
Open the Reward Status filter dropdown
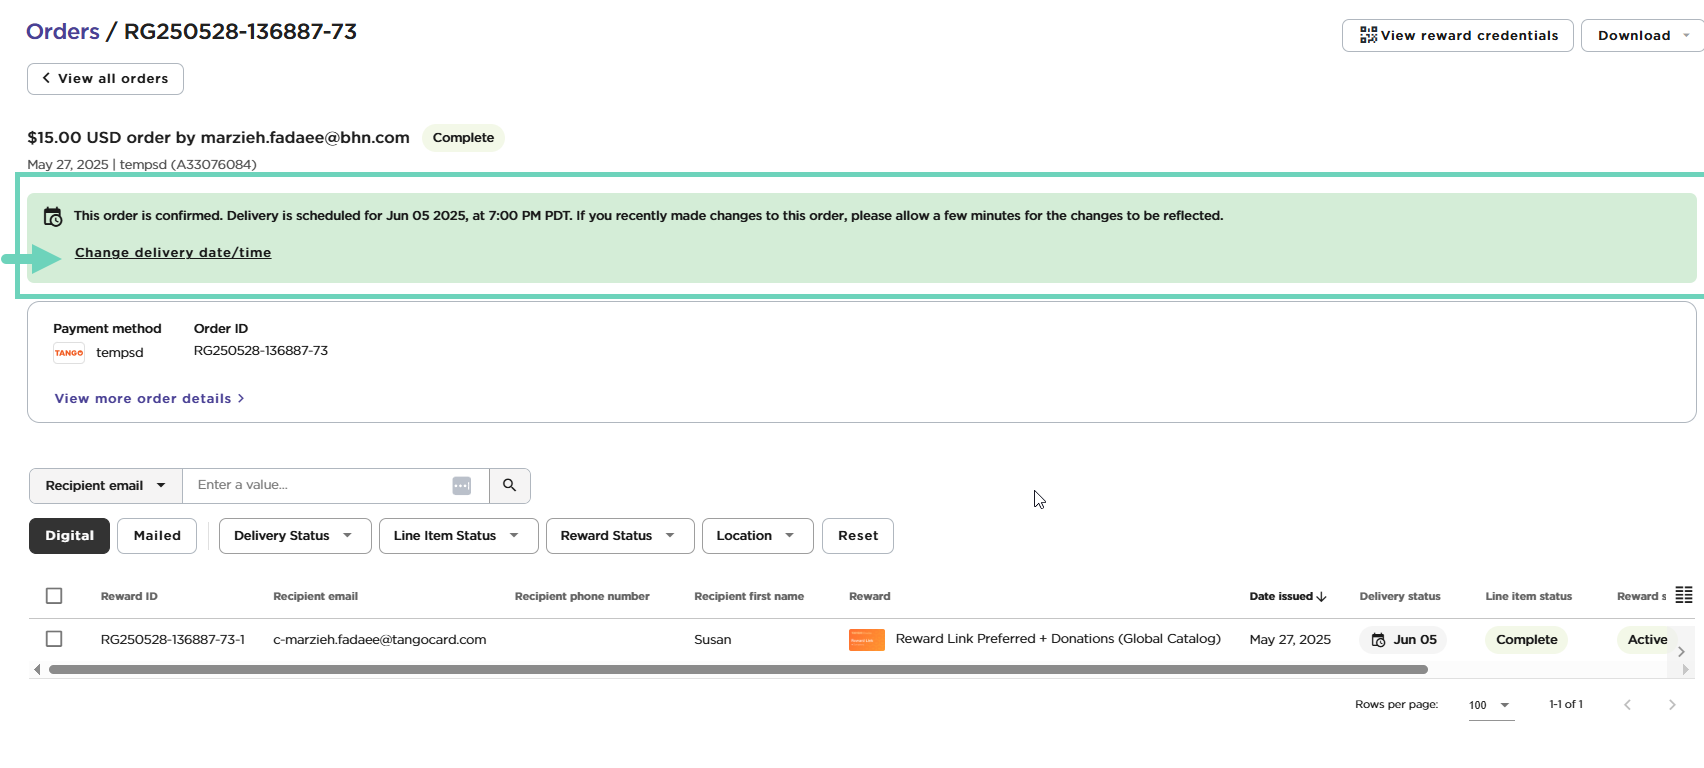[x=617, y=536]
